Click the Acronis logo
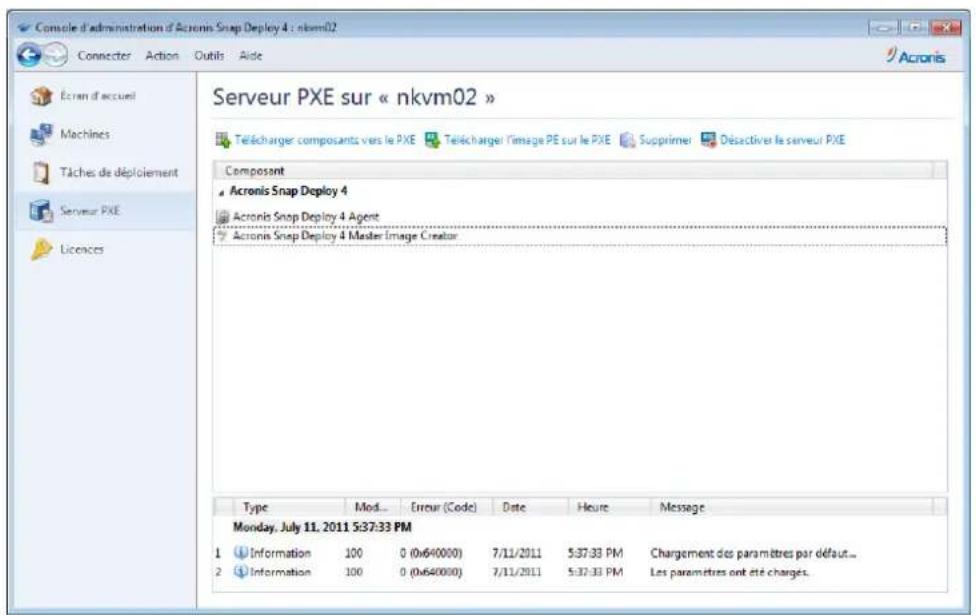The height and width of the screenshot is (615, 976). tap(916, 56)
